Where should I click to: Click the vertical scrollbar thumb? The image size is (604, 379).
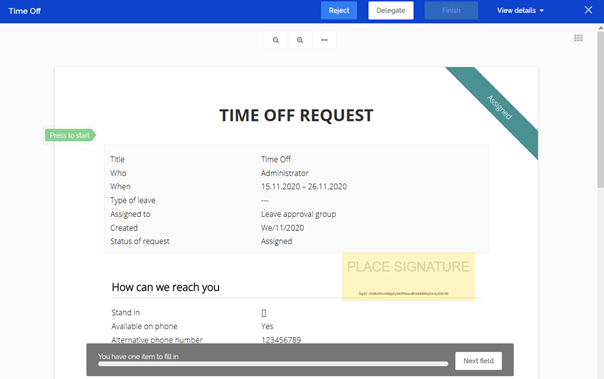pos(601,109)
